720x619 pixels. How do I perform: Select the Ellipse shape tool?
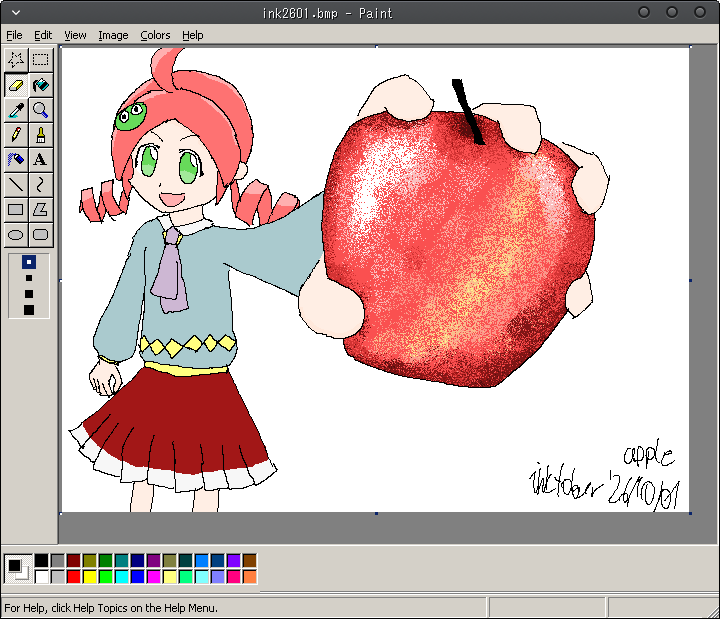point(16,235)
